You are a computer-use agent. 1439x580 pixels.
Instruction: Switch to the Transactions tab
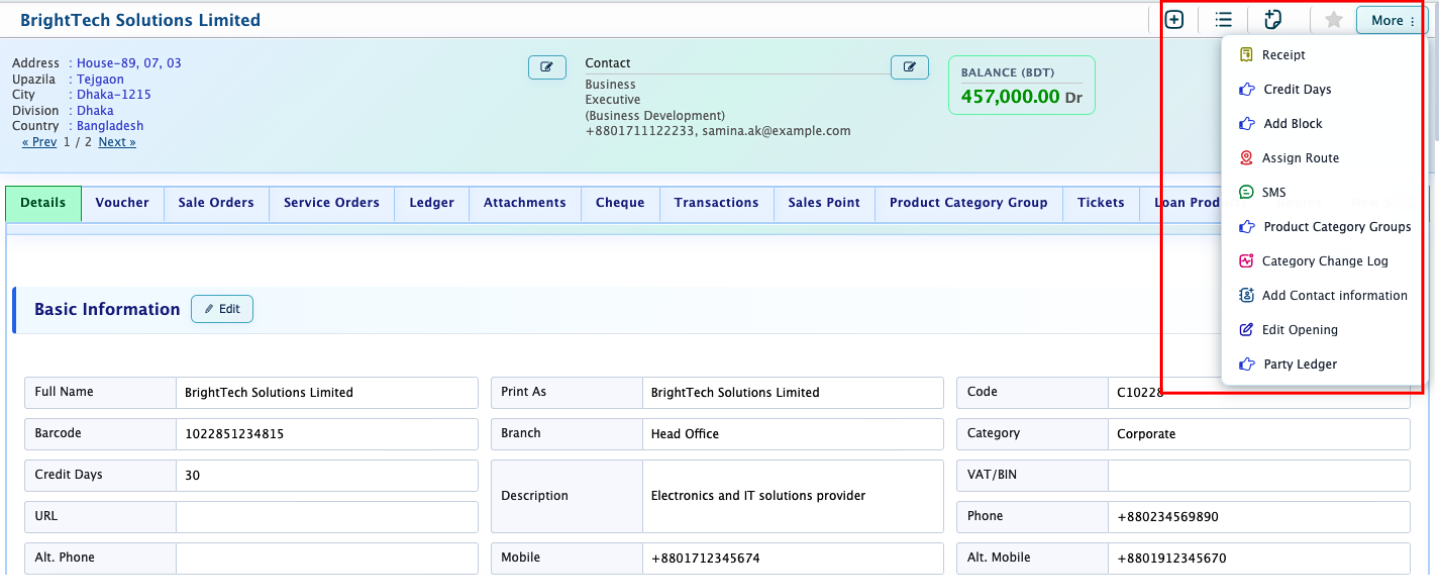pos(716,203)
